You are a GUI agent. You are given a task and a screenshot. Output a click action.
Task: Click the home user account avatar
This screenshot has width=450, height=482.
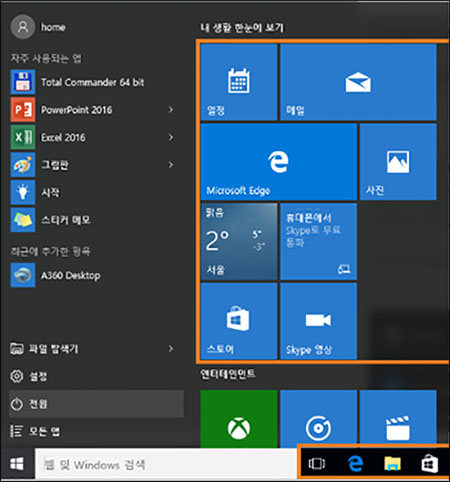[23, 27]
